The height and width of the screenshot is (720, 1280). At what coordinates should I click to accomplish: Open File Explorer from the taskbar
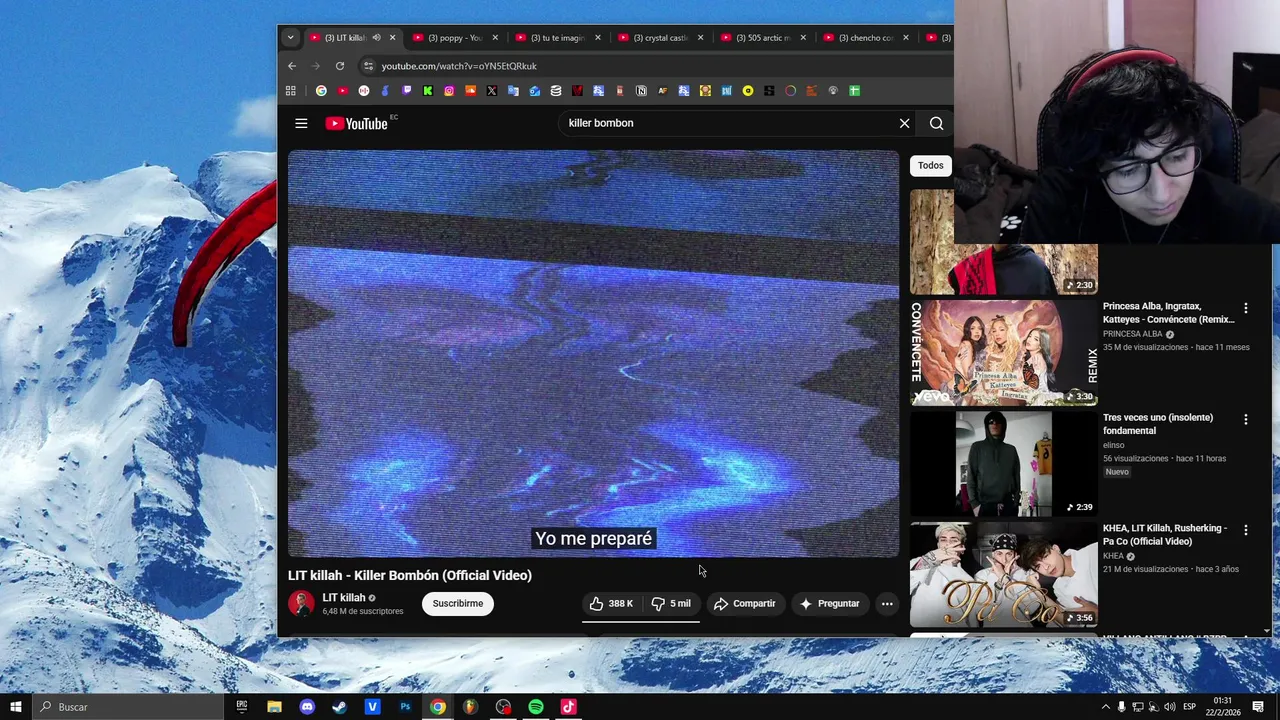point(274,707)
